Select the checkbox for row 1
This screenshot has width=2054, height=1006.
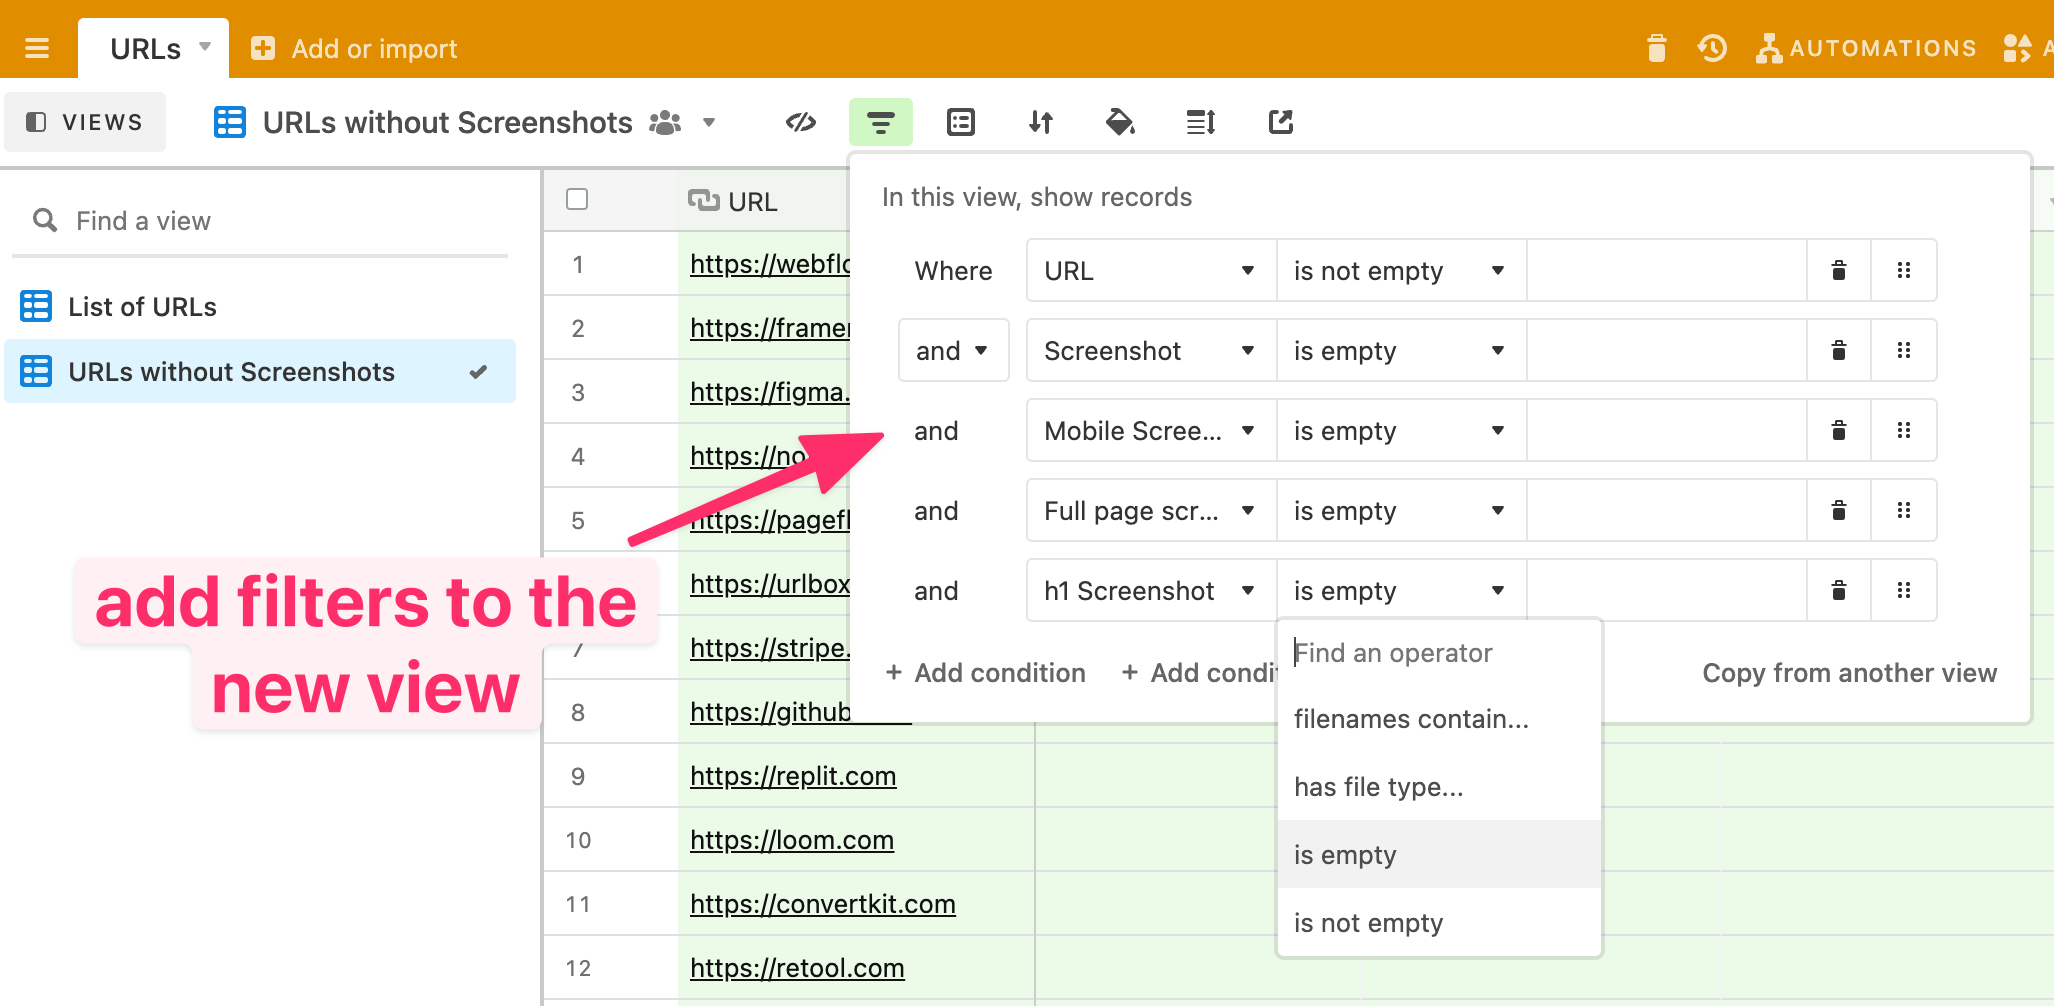click(578, 264)
